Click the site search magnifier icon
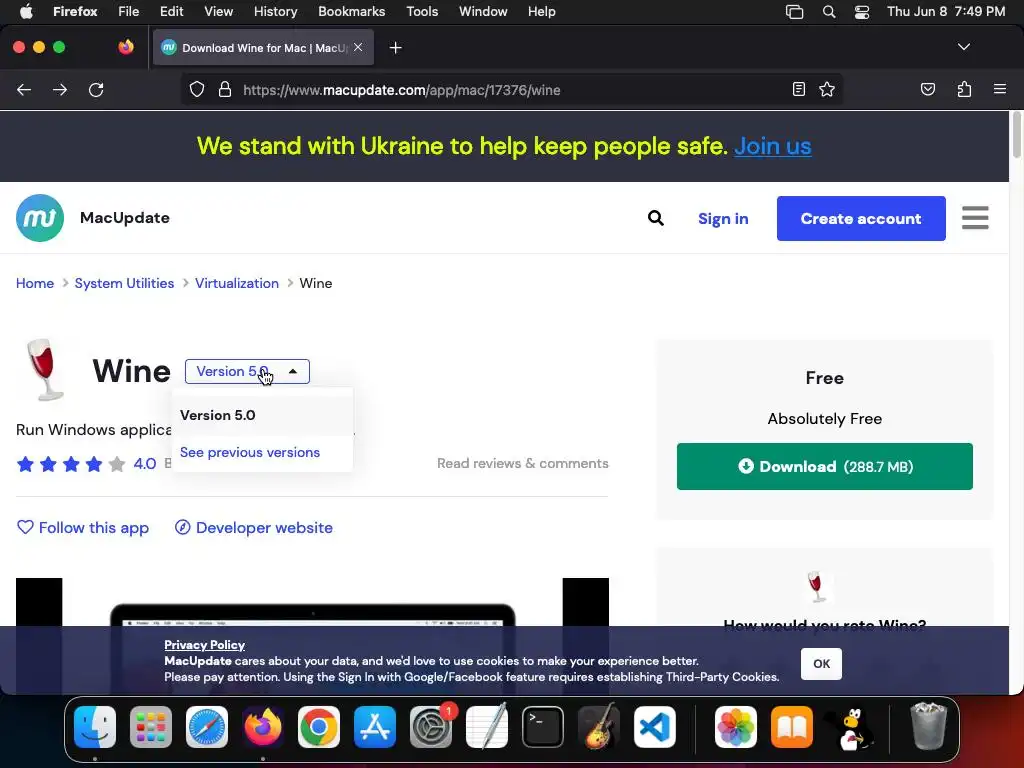1024x768 pixels. pos(656,218)
